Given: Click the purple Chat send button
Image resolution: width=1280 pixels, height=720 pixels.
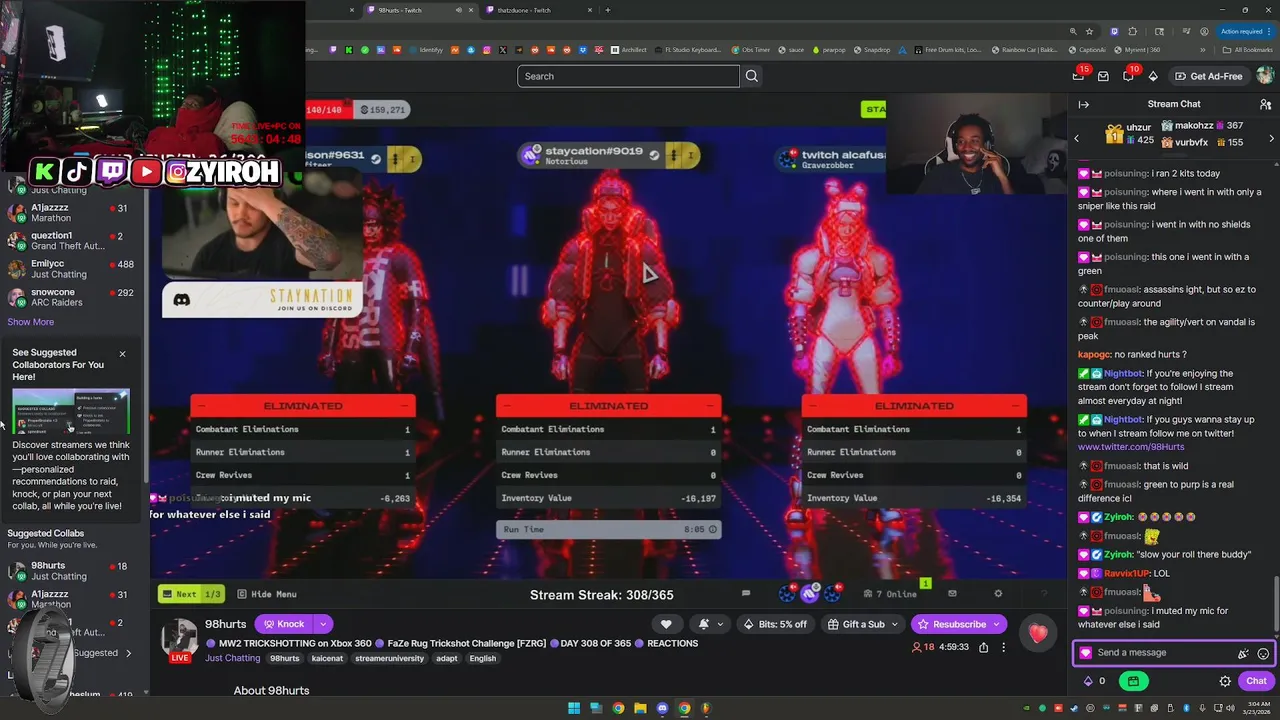Looking at the screenshot, I should pos(1256,681).
